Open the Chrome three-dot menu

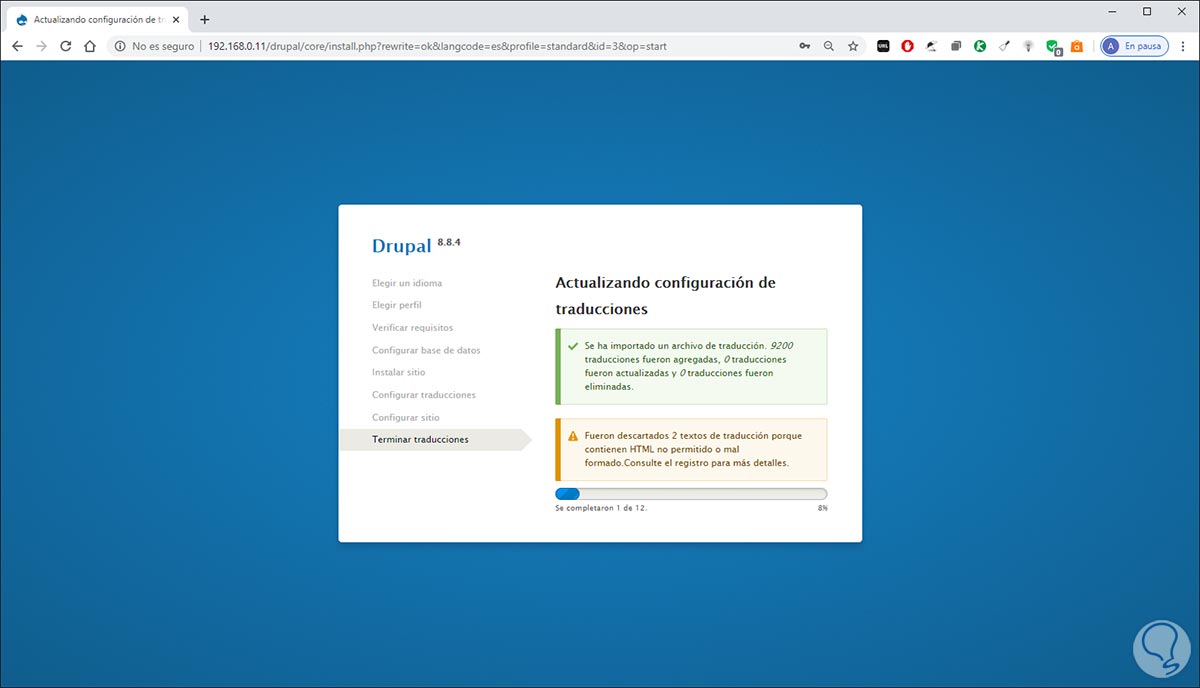[x=1184, y=46]
